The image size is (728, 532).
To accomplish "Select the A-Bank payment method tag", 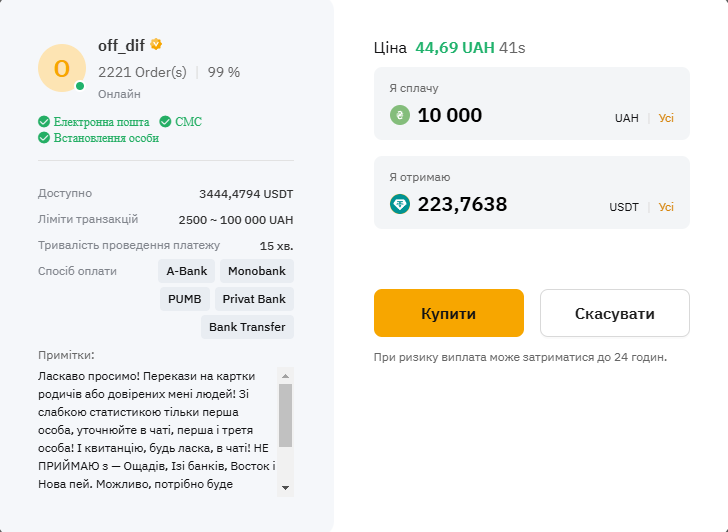I will tap(187, 271).
